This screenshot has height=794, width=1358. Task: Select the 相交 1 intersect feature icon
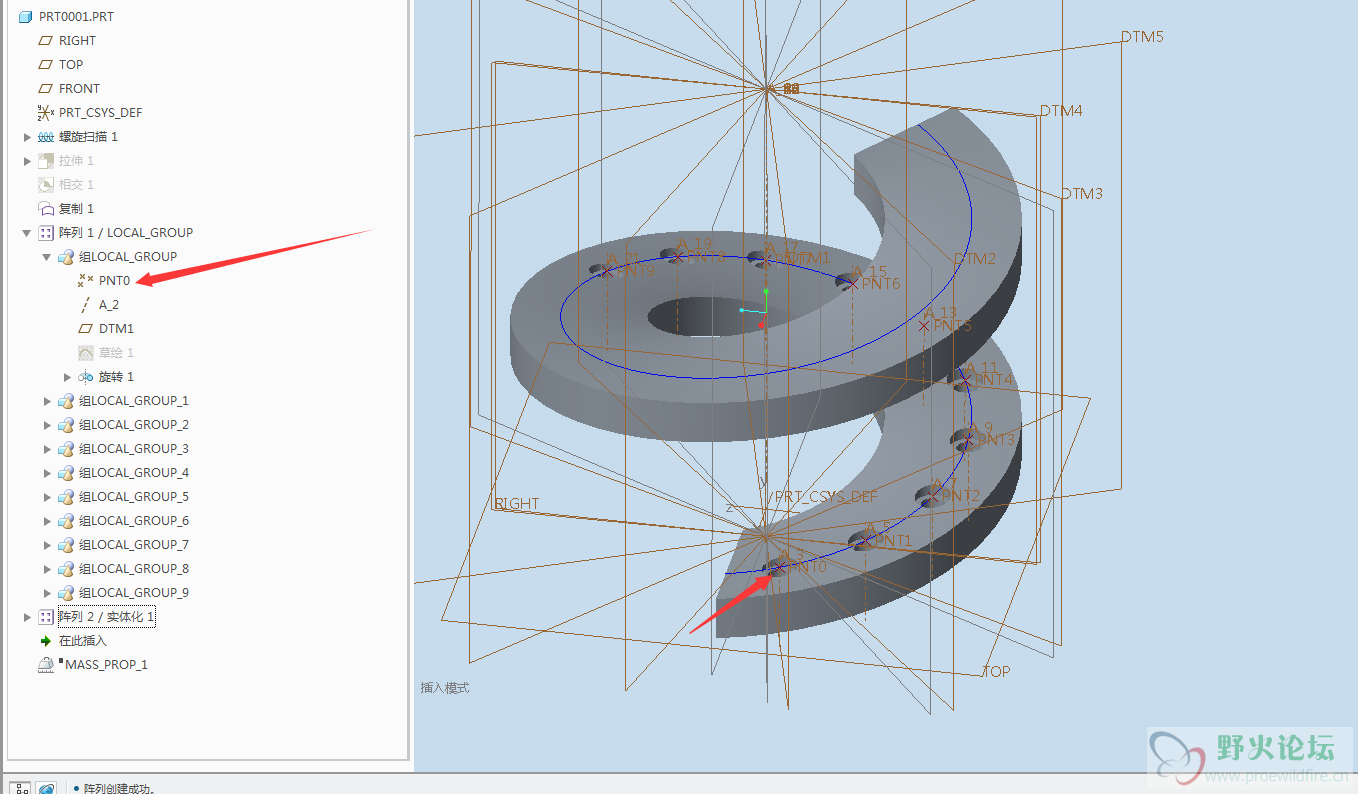pos(45,185)
